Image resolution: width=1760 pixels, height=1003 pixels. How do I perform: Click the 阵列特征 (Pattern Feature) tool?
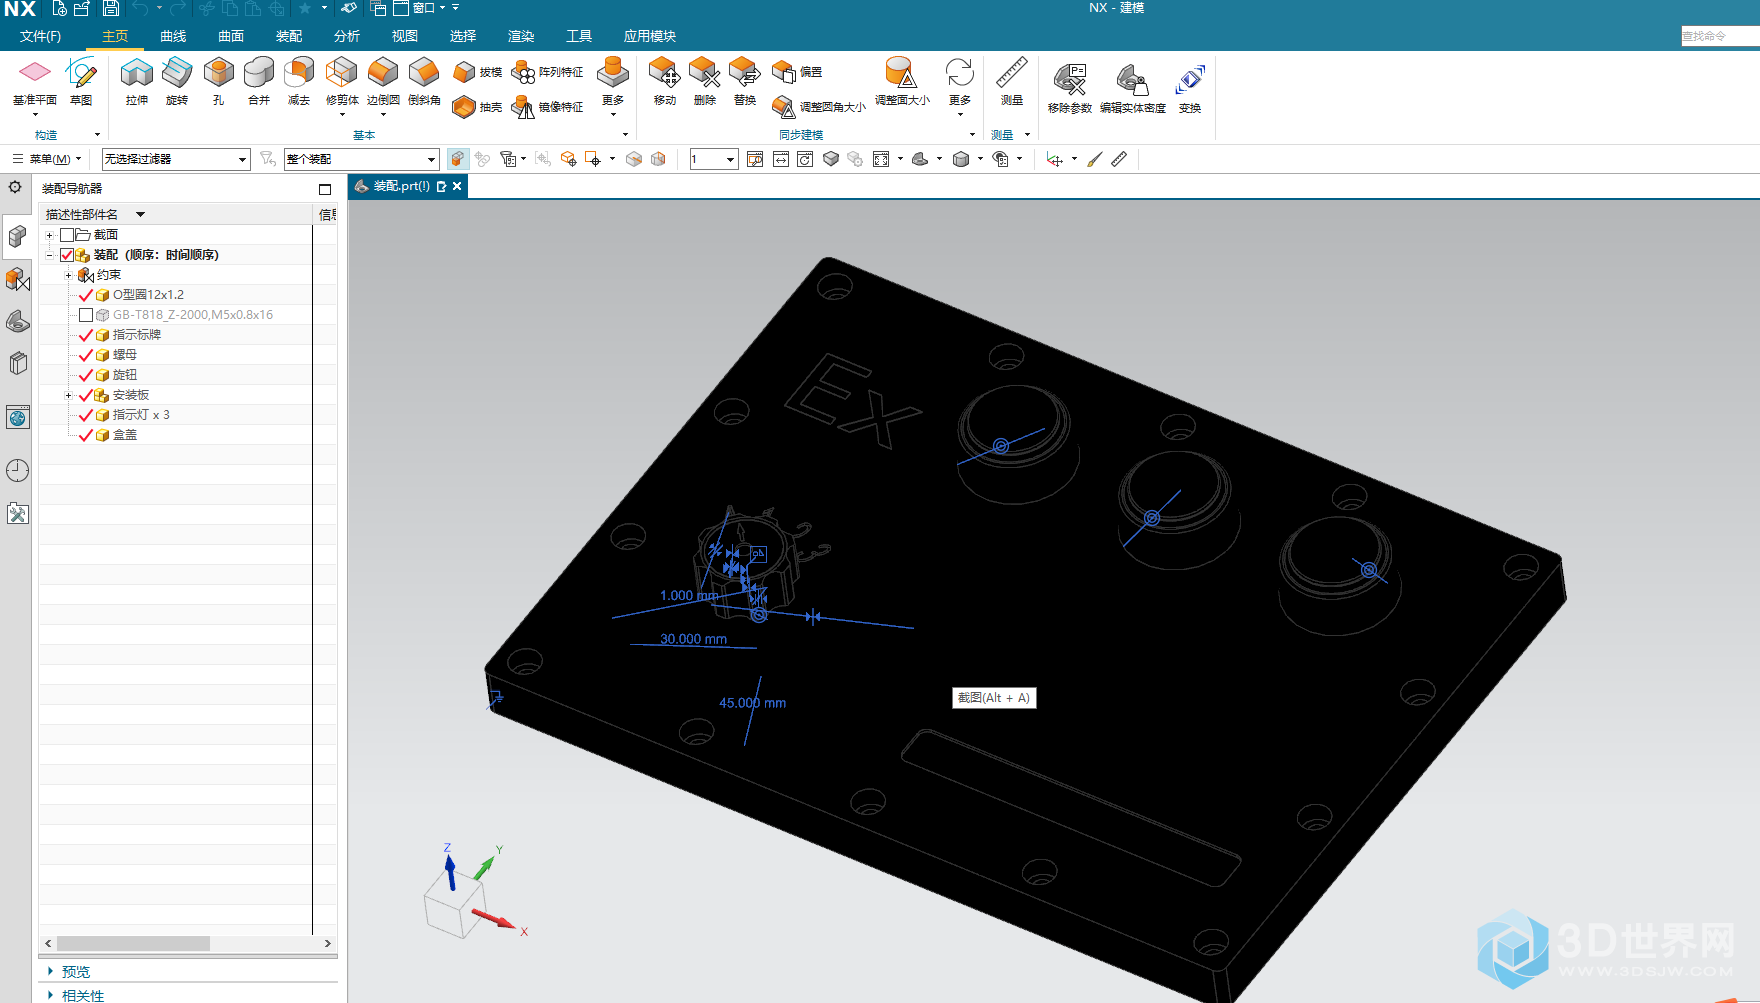pyautogui.click(x=547, y=72)
